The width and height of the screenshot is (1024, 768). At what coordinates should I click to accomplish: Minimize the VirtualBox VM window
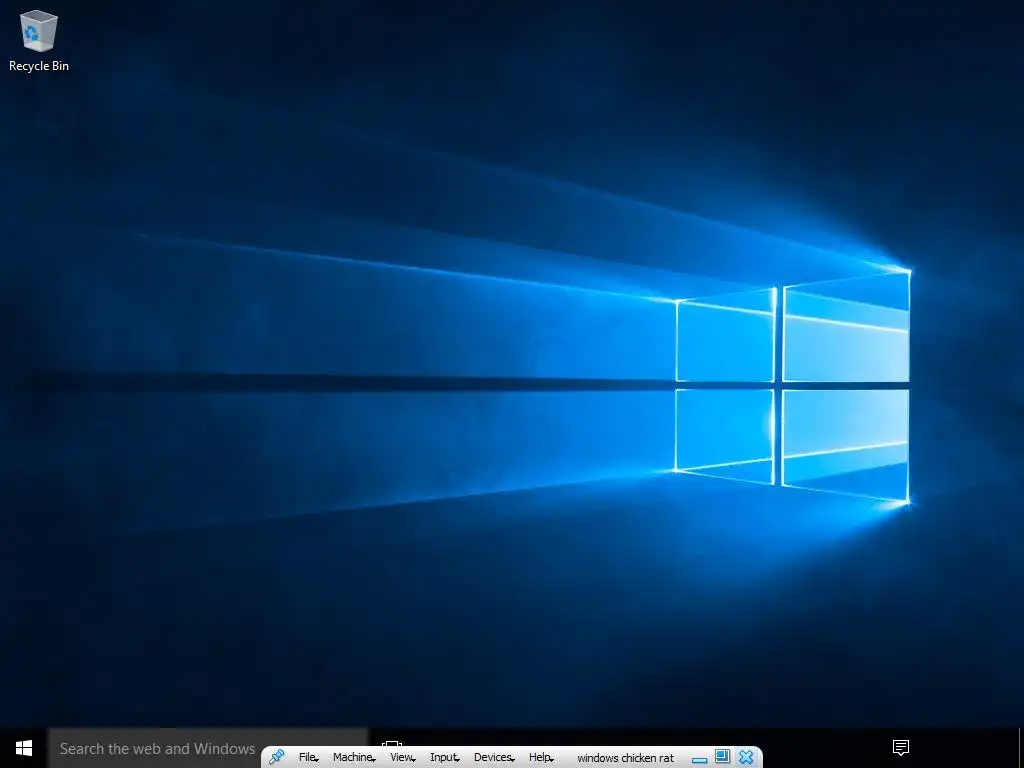(699, 760)
